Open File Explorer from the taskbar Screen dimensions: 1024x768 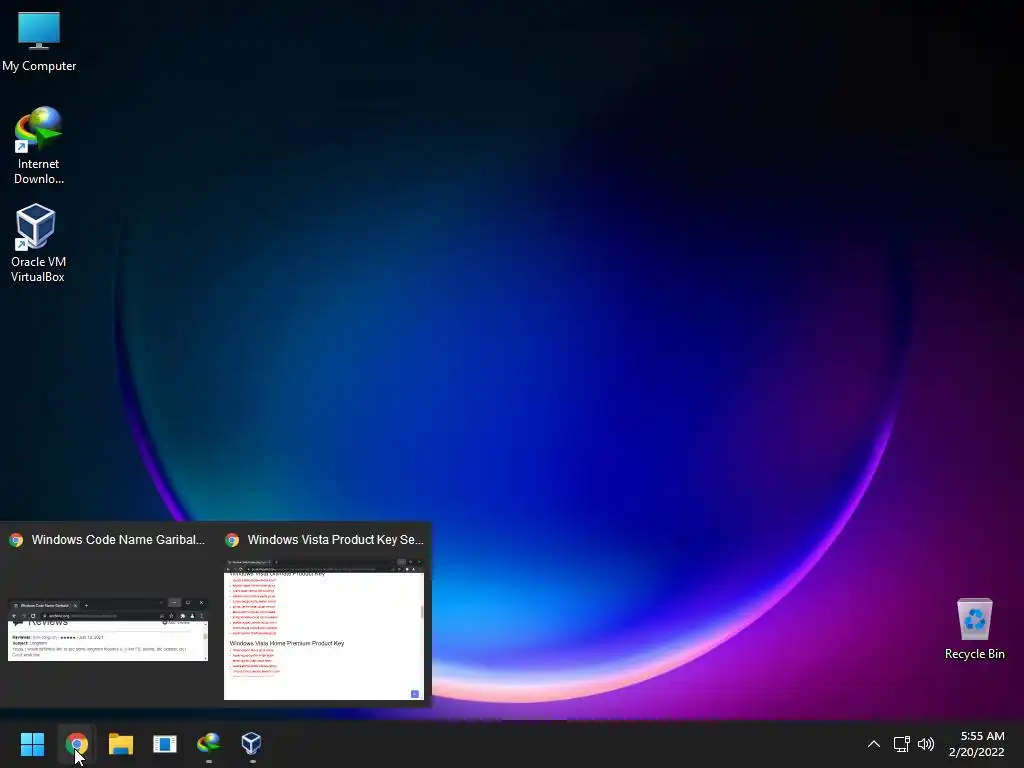coord(121,744)
